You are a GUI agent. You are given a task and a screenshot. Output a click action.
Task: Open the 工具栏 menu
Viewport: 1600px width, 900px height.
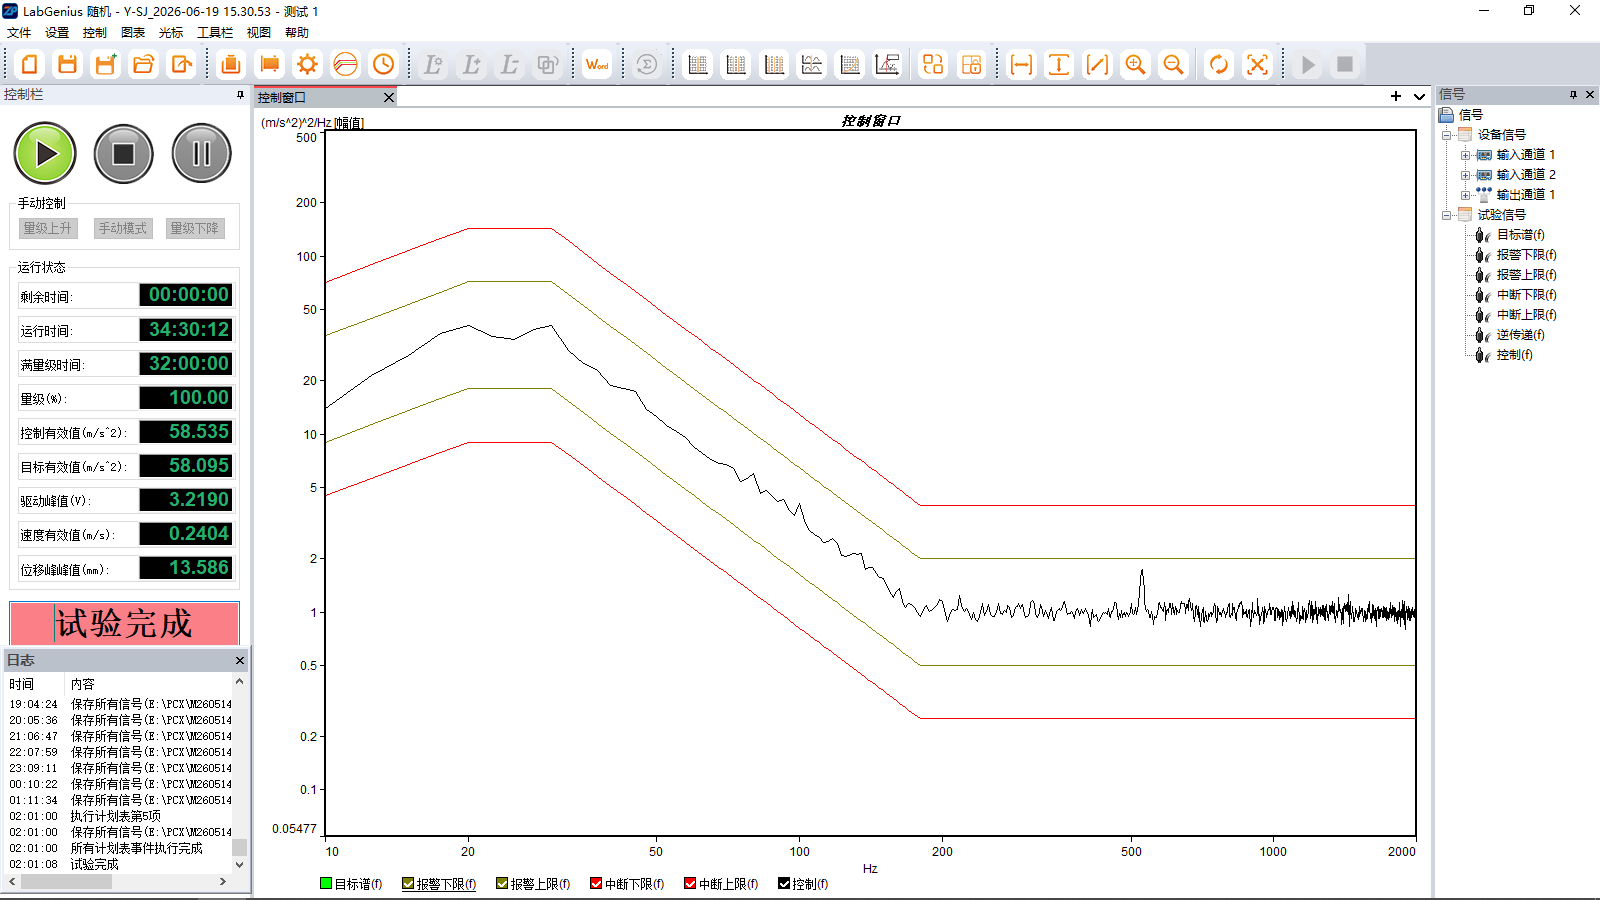tap(215, 32)
